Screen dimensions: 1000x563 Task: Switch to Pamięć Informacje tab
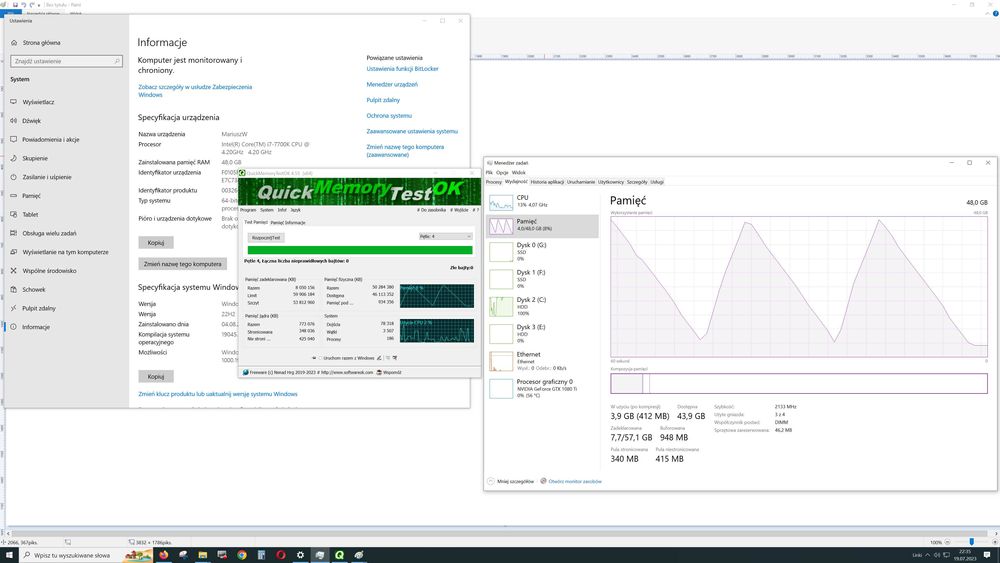coord(288,223)
